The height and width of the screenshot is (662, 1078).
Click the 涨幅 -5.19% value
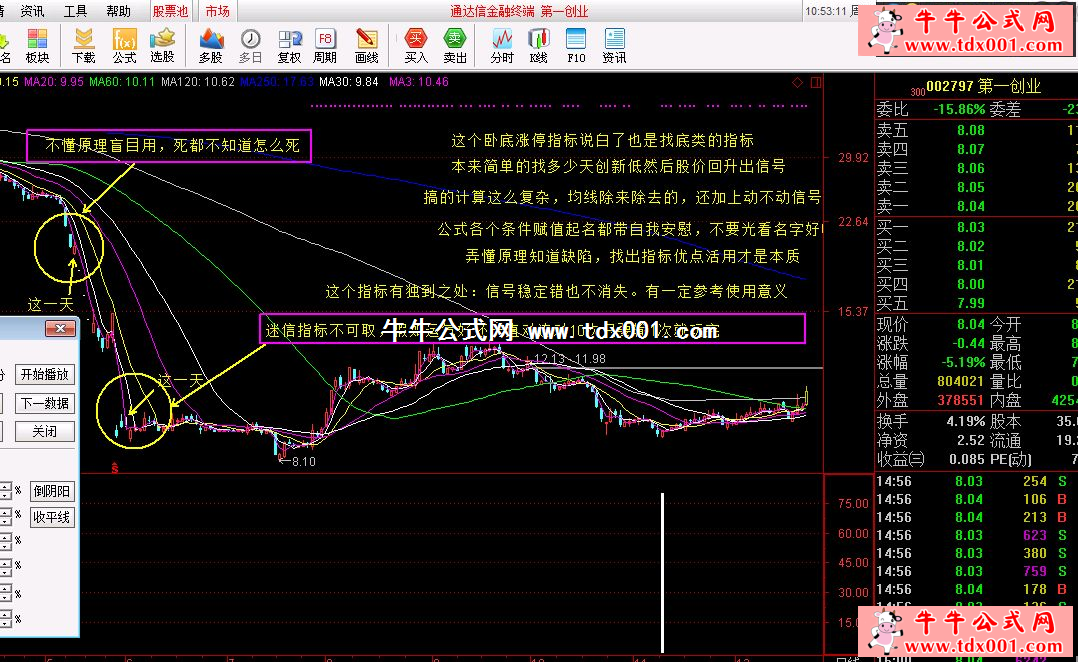click(963, 362)
